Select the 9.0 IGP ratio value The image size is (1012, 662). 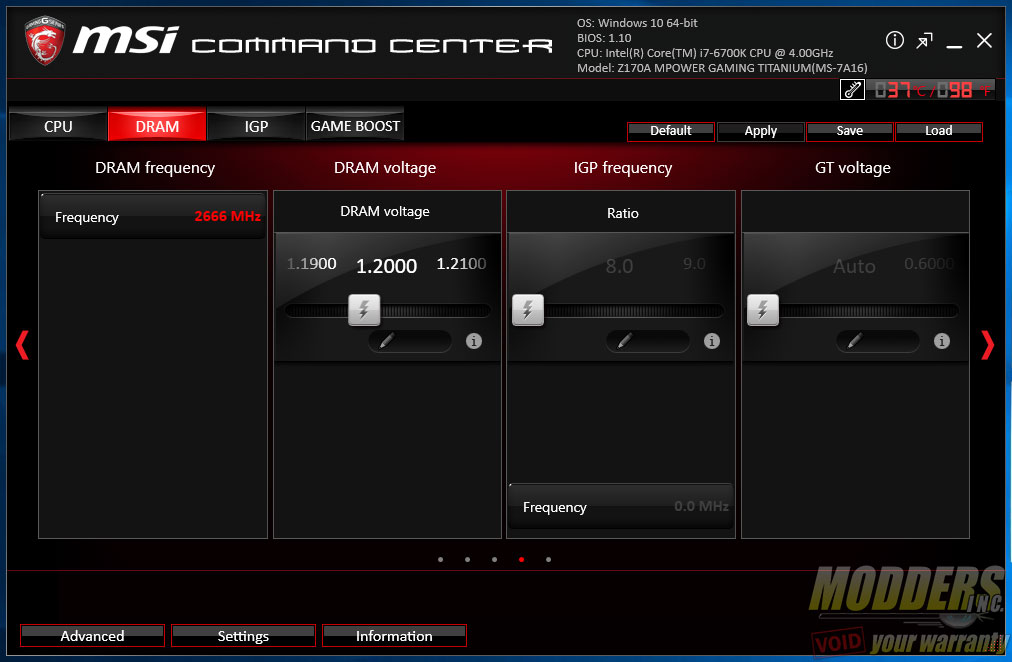tap(694, 263)
